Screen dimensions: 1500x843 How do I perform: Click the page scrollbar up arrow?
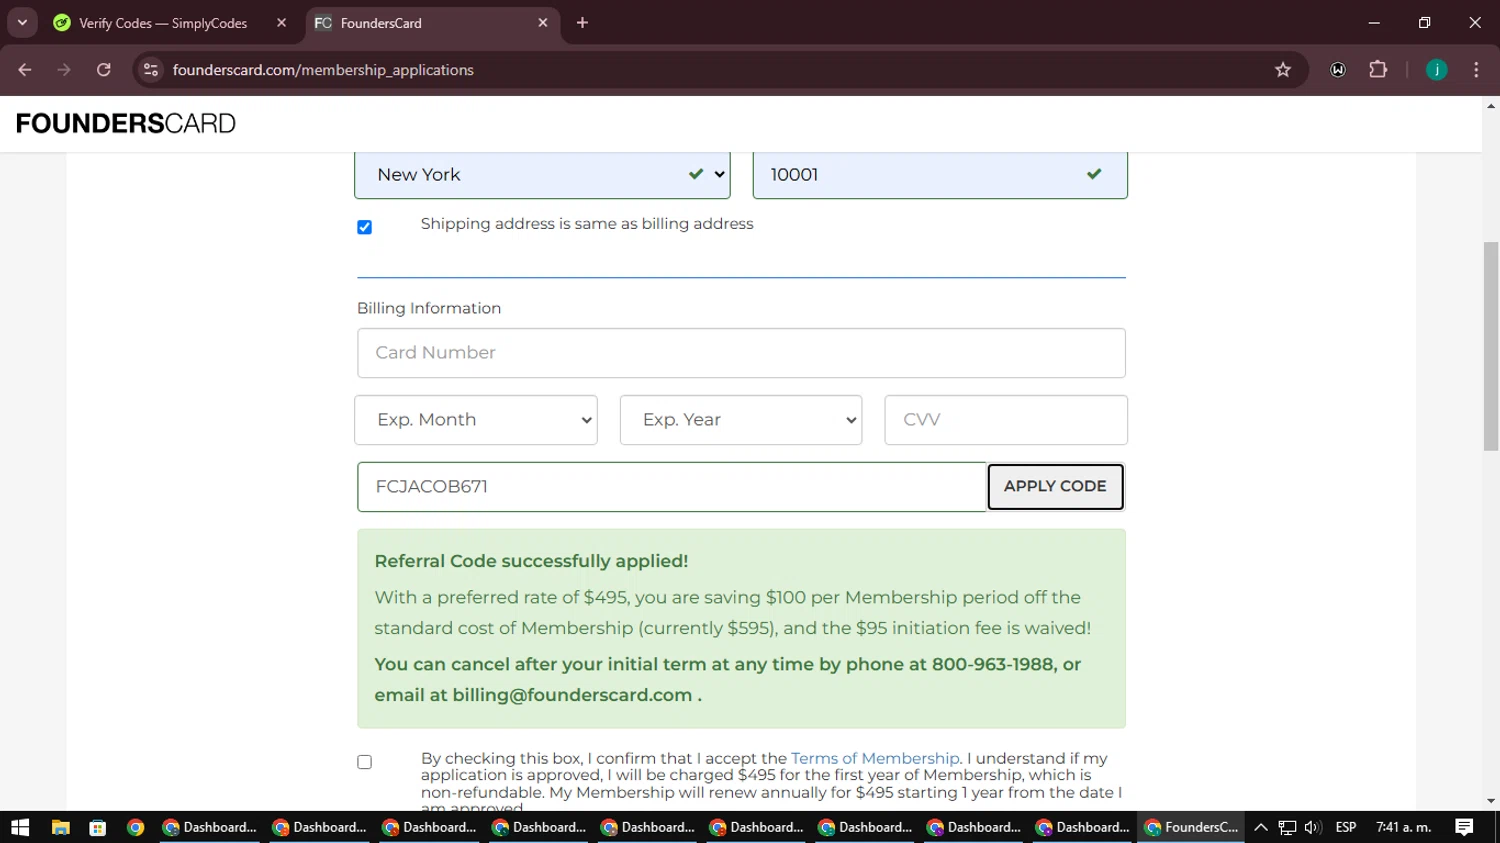tap(1491, 105)
